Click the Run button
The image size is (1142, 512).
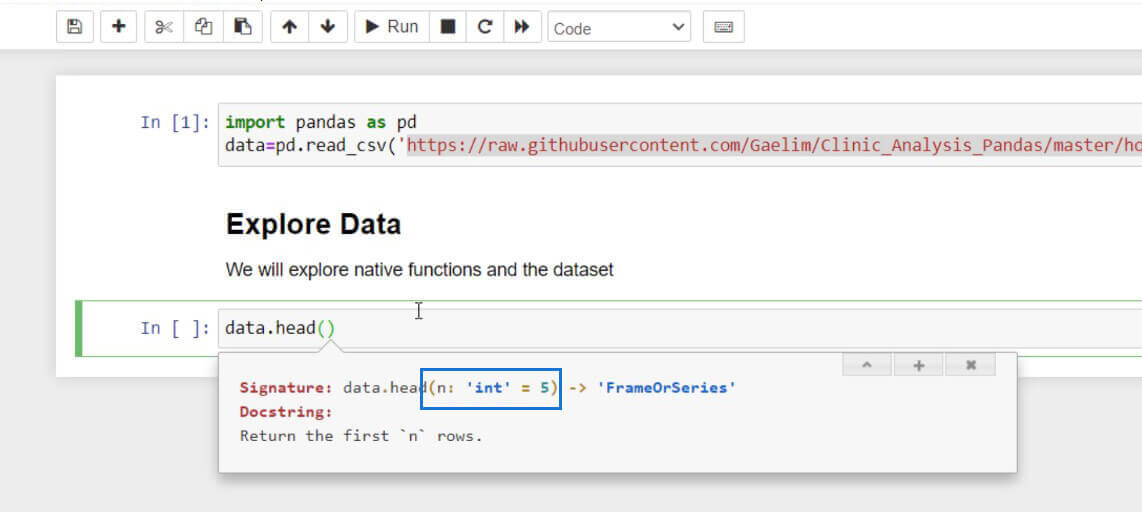click(x=392, y=27)
